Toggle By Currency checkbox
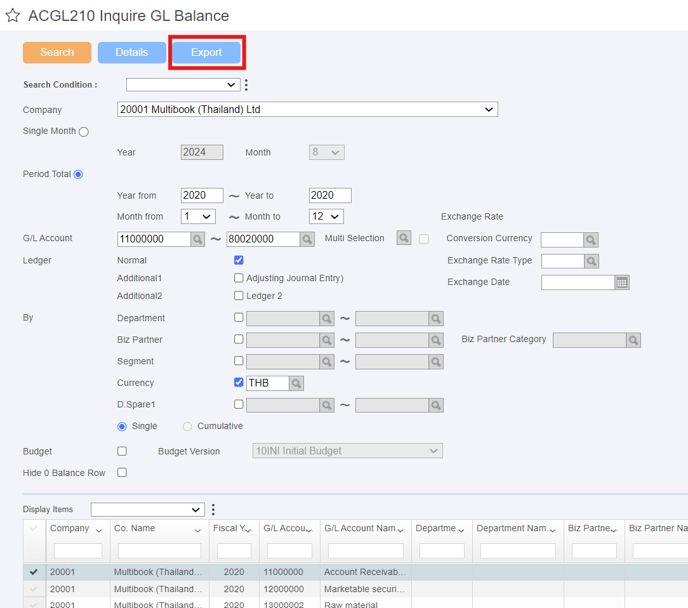The image size is (688, 608). pyautogui.click(x=239, y=382)
